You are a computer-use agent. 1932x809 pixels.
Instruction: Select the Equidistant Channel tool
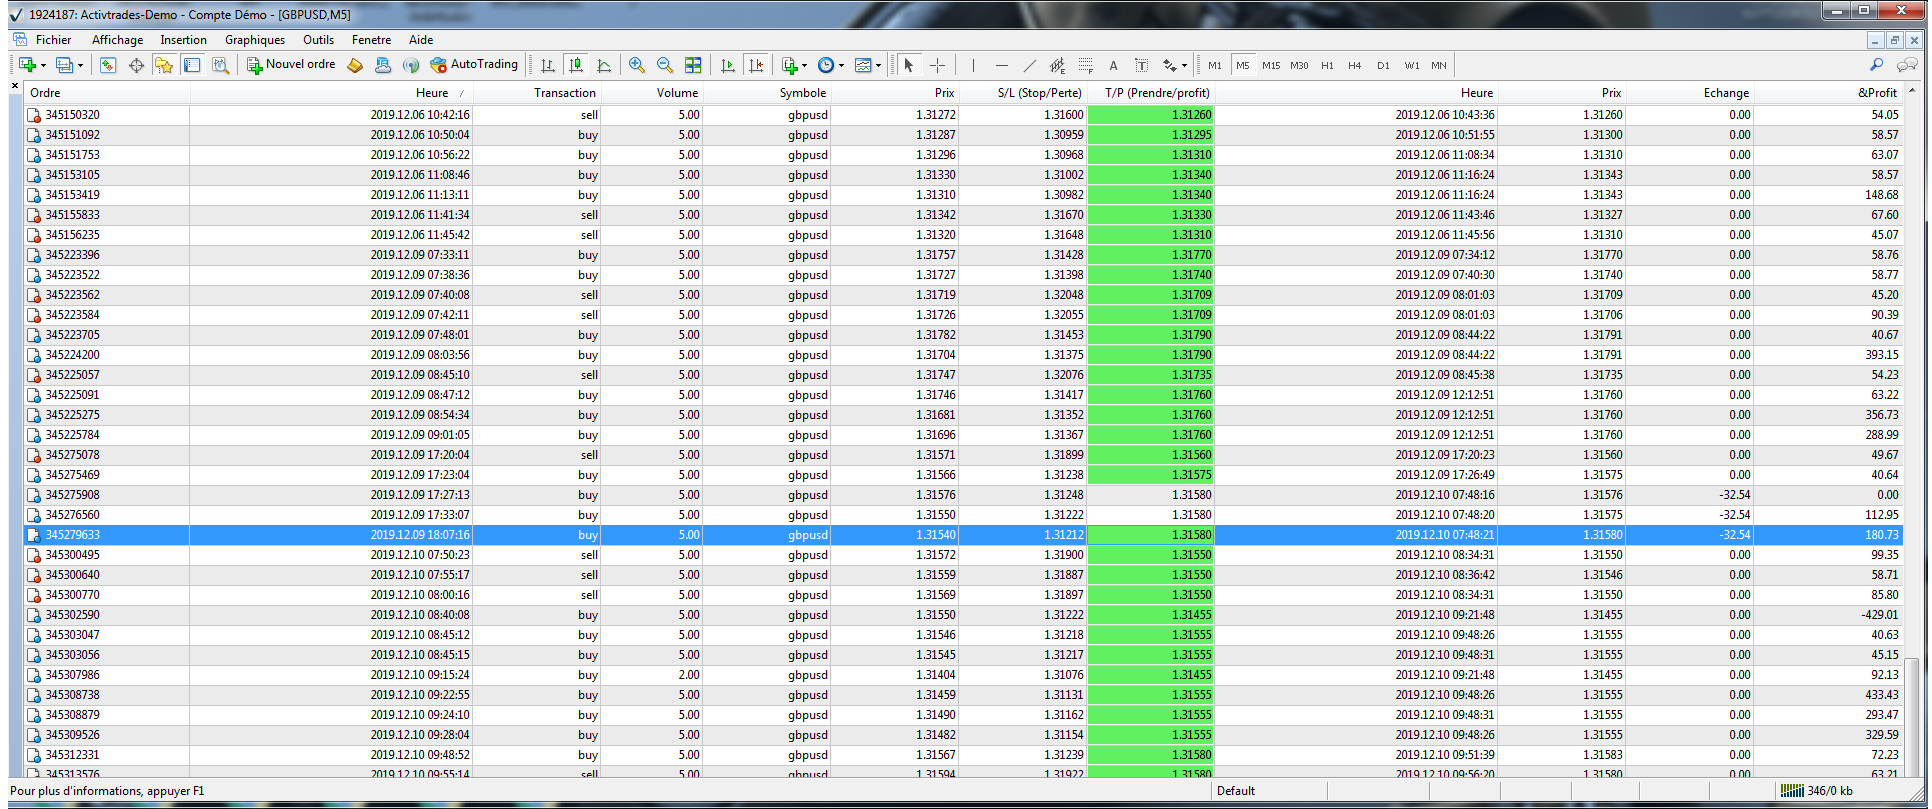1057,65
